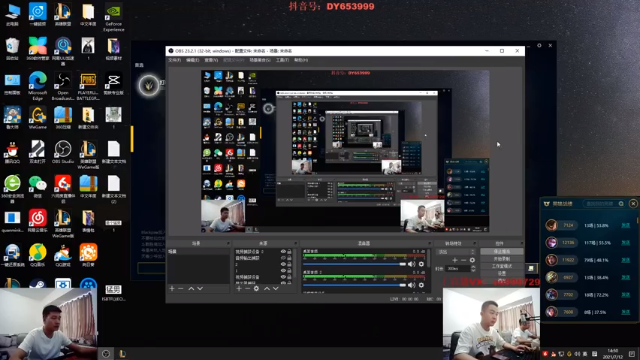Open OBS 查看(V) menu

(x=211, y=60)
